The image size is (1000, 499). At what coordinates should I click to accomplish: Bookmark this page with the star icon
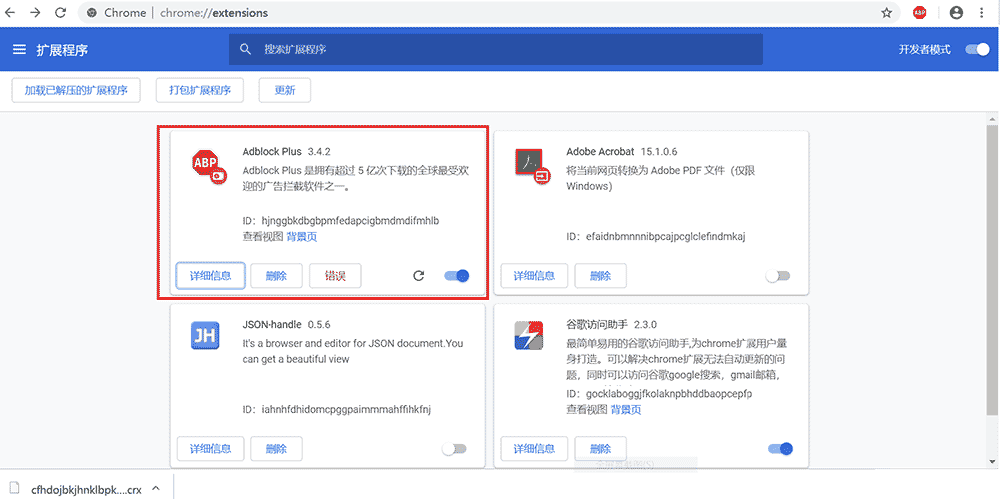pos(886,13)
